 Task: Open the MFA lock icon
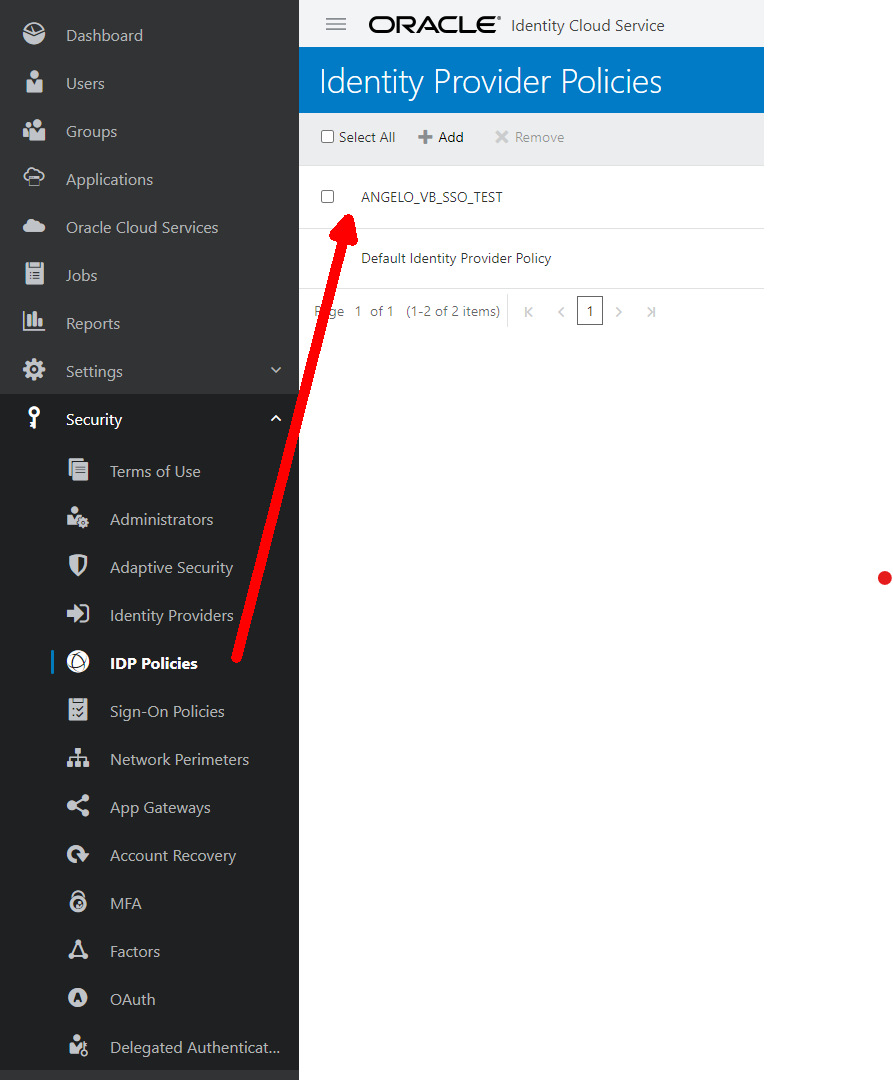pos(78,903)
